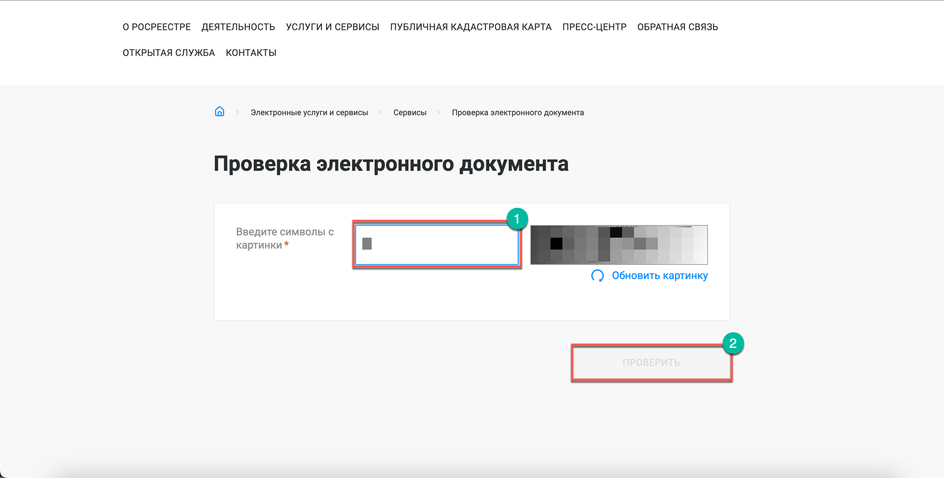This screenshot has height=478, width=944.
Task: Open the ОТКРЫТАЯ СЛУЖБА menu item
Action: click(169, 53)
